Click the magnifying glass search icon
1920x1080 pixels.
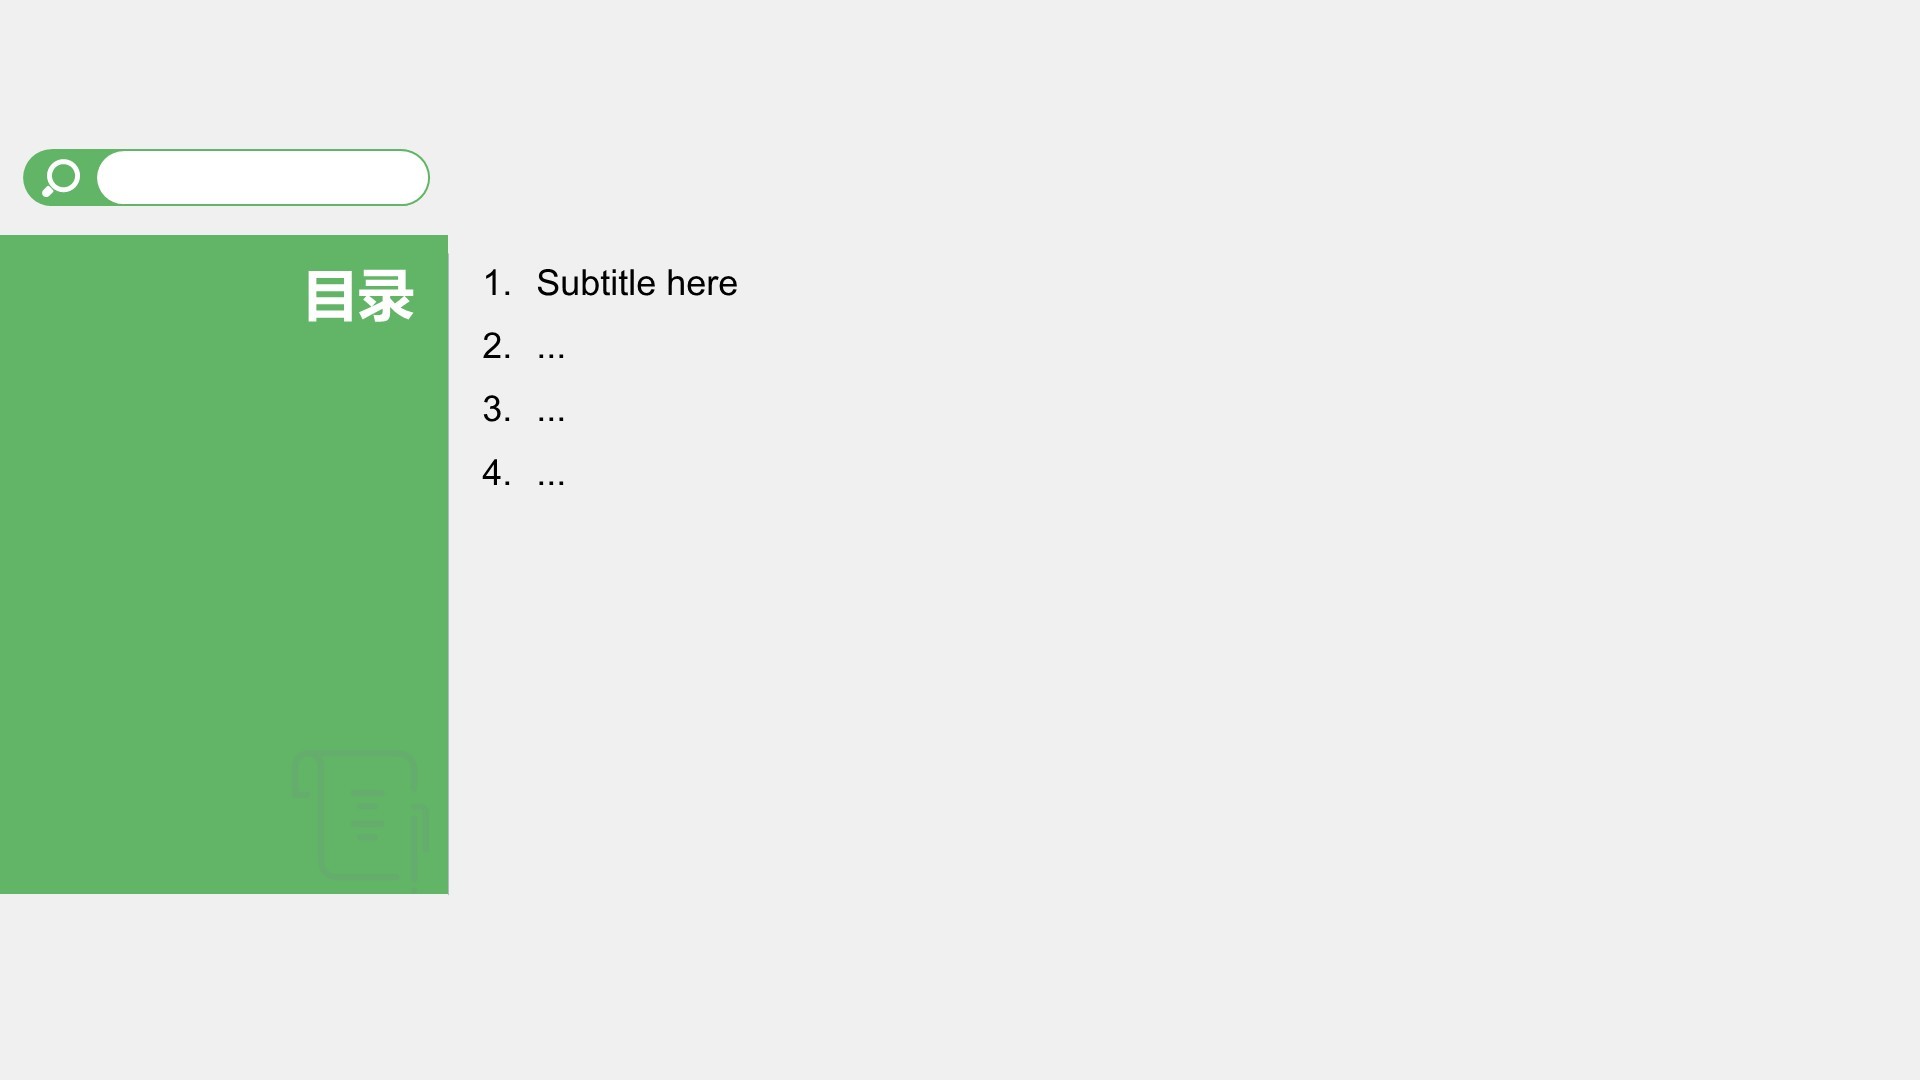(61, 178)
